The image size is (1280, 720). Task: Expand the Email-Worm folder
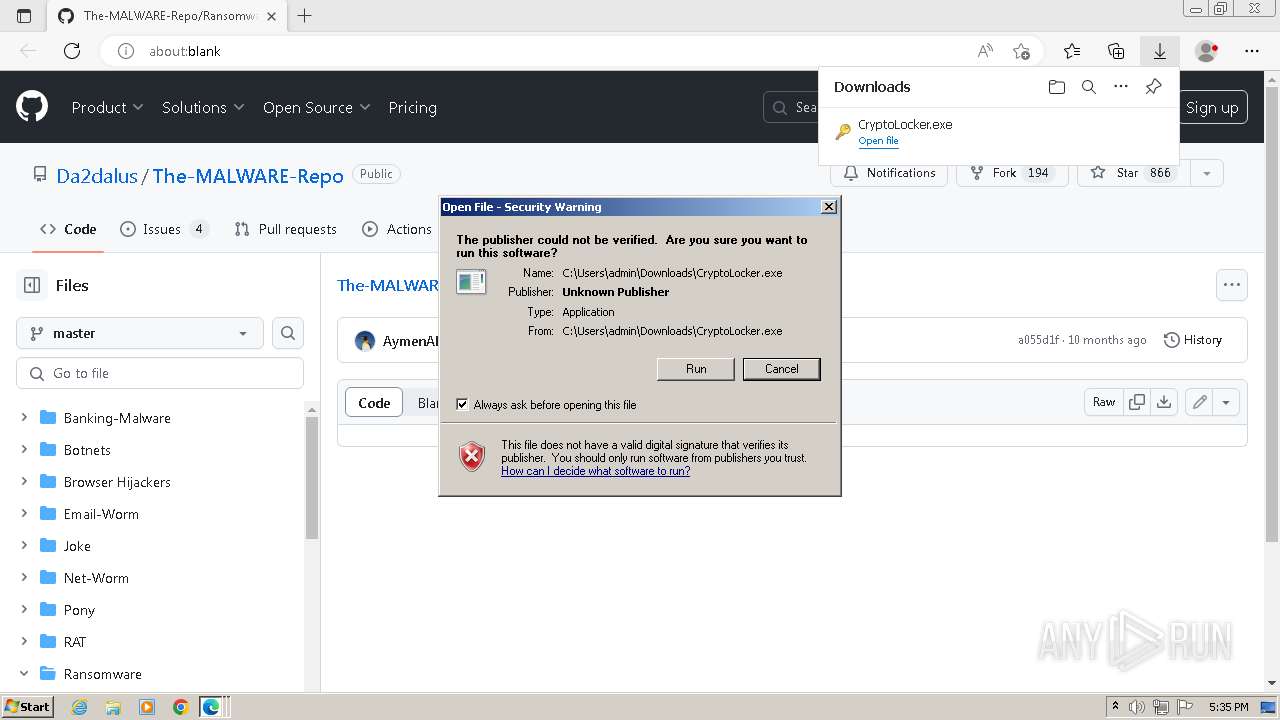click(x=24, y=514)
